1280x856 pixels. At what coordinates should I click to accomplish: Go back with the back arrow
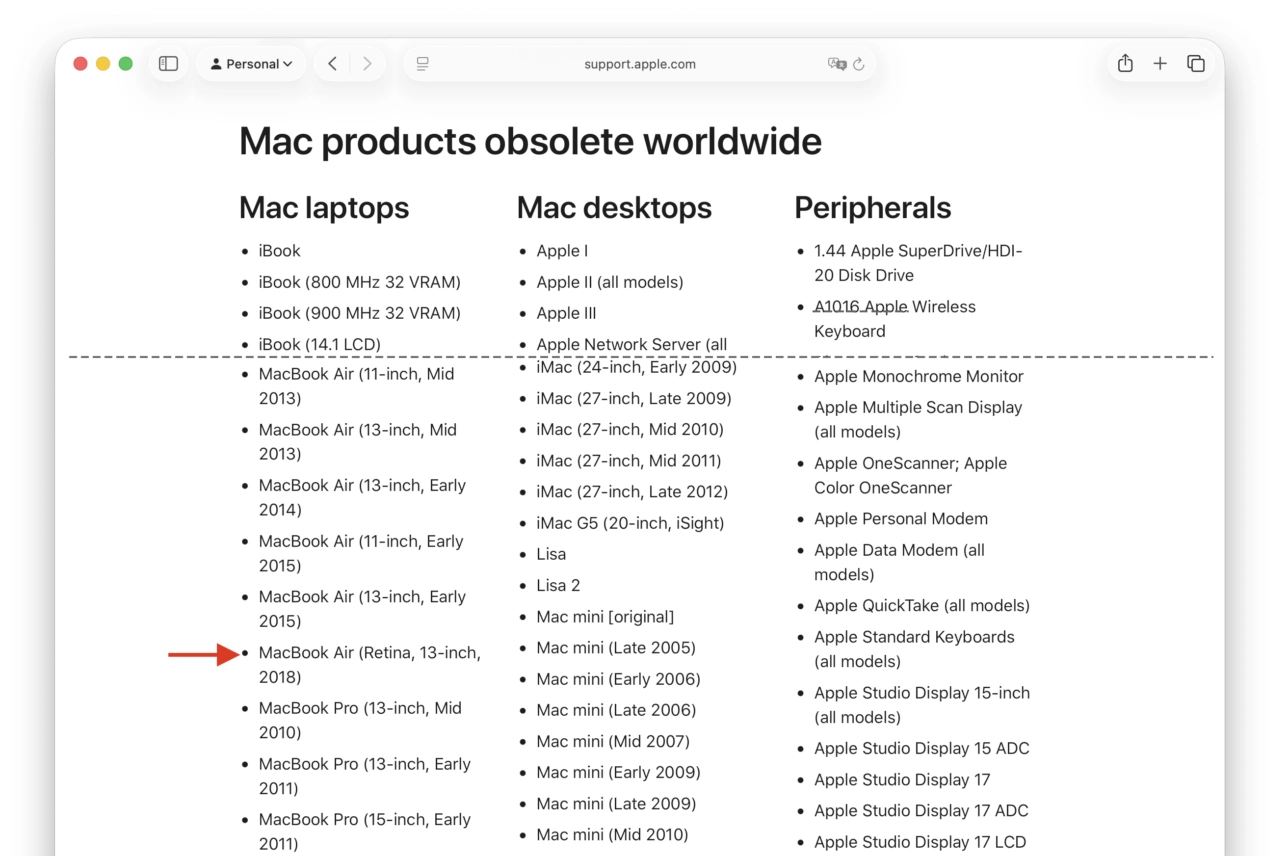tap(332, 64)
